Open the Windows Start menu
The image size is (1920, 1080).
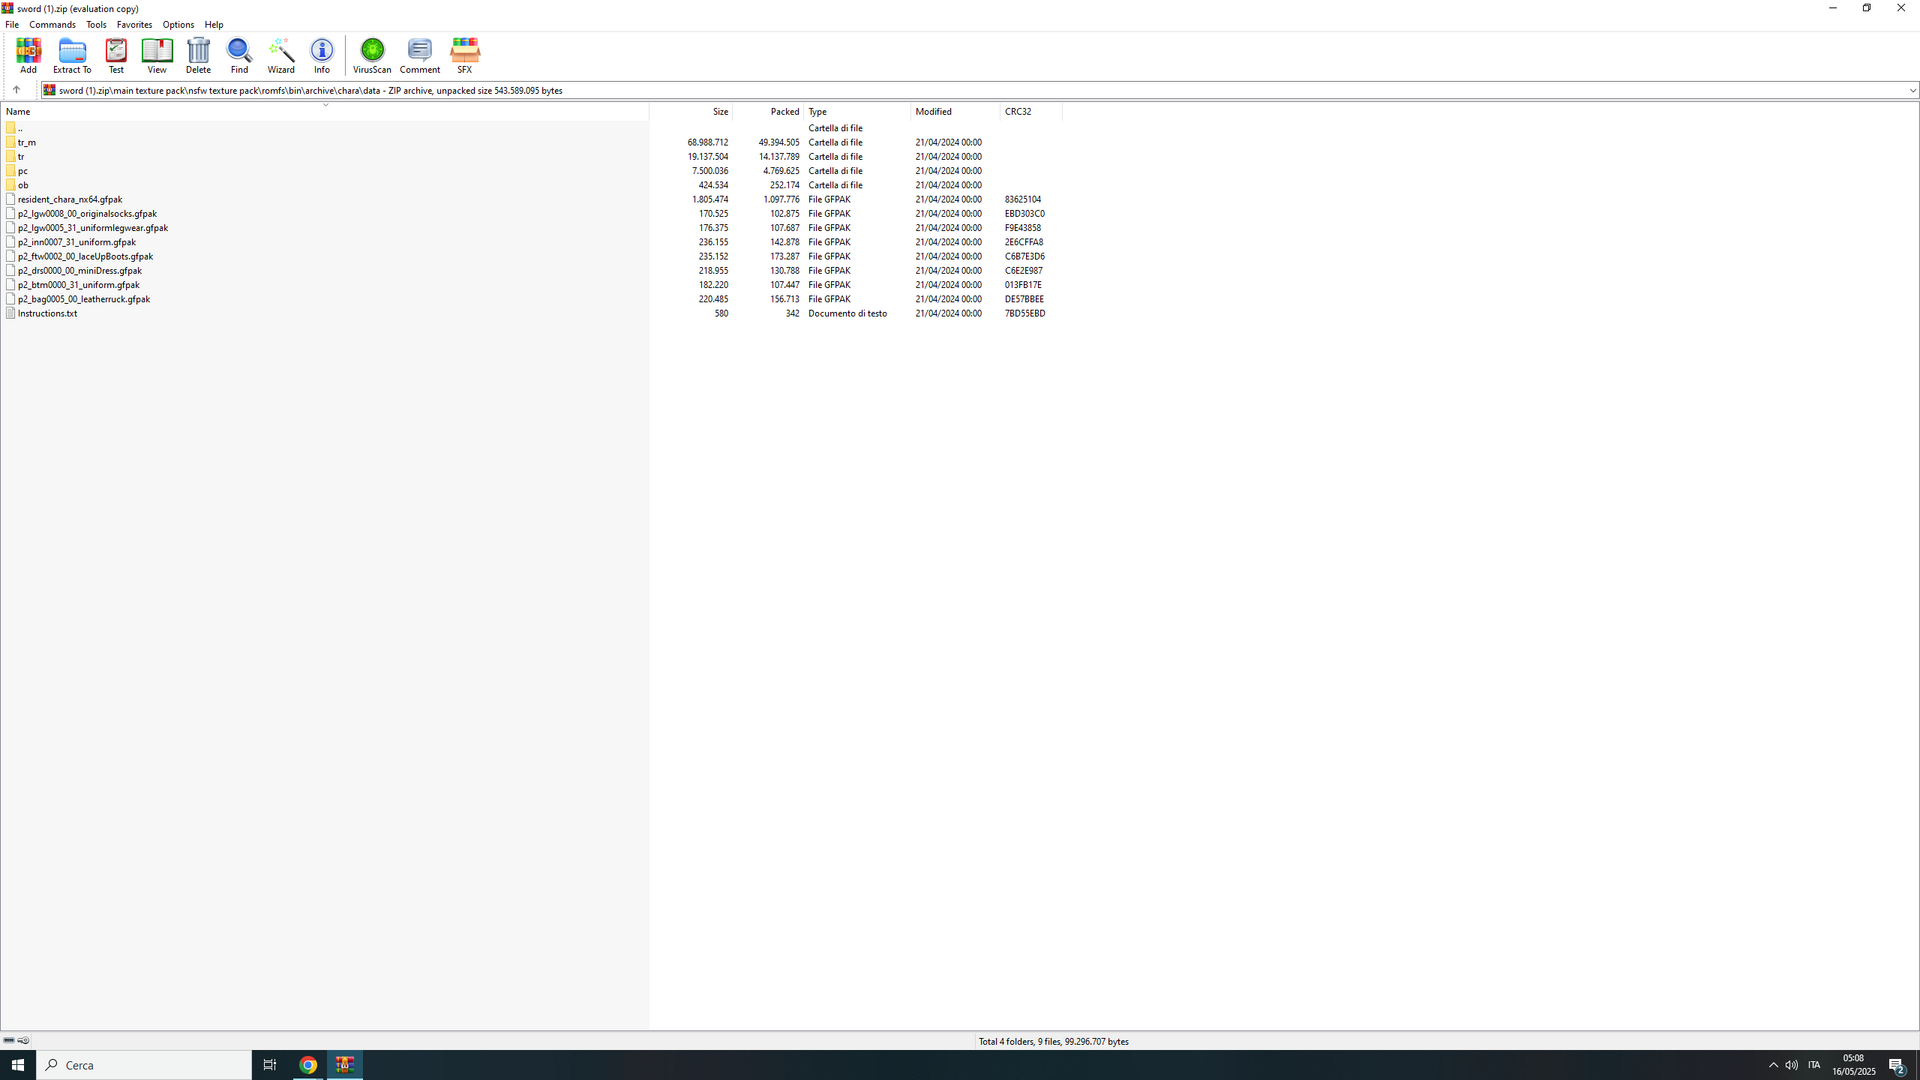18,1065
